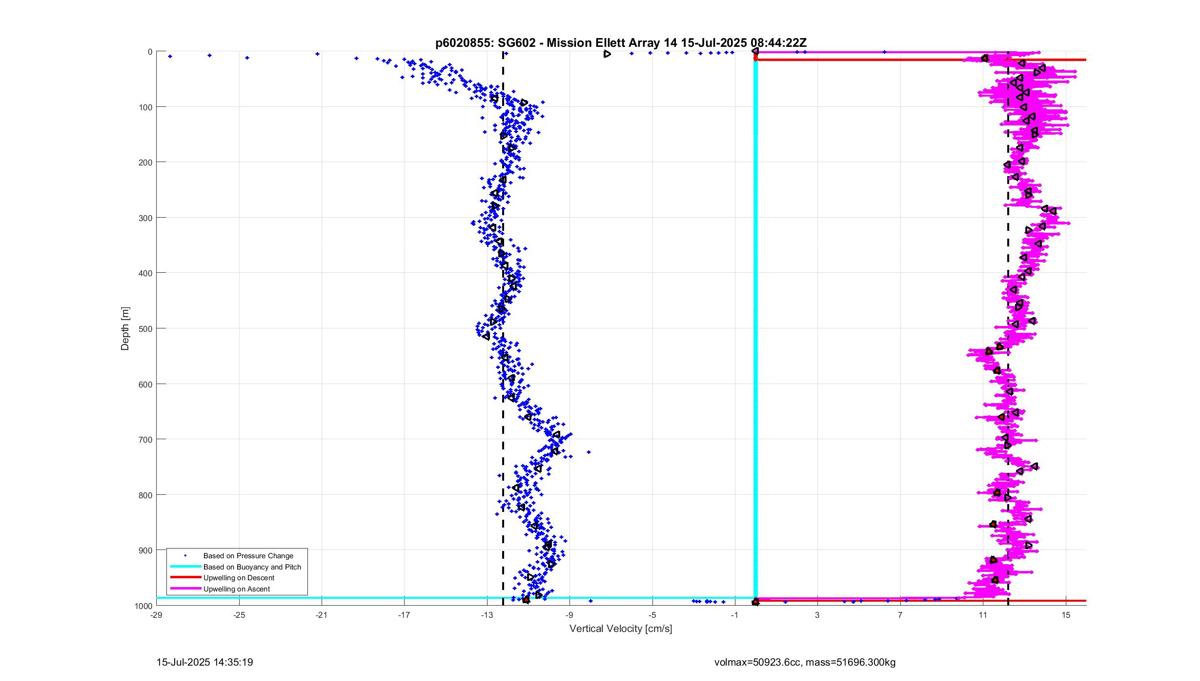Select legend entry 'Upwelling on Ascent'

coord(236,590)
